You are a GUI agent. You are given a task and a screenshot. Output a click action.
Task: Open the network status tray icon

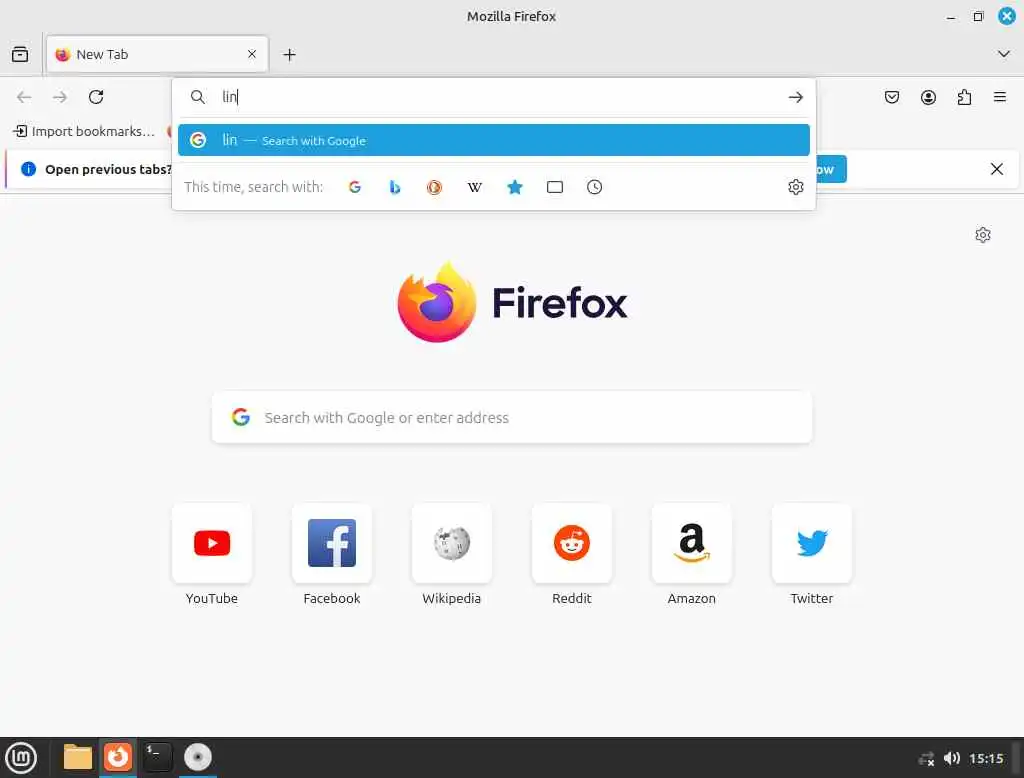tap(926, 758)
